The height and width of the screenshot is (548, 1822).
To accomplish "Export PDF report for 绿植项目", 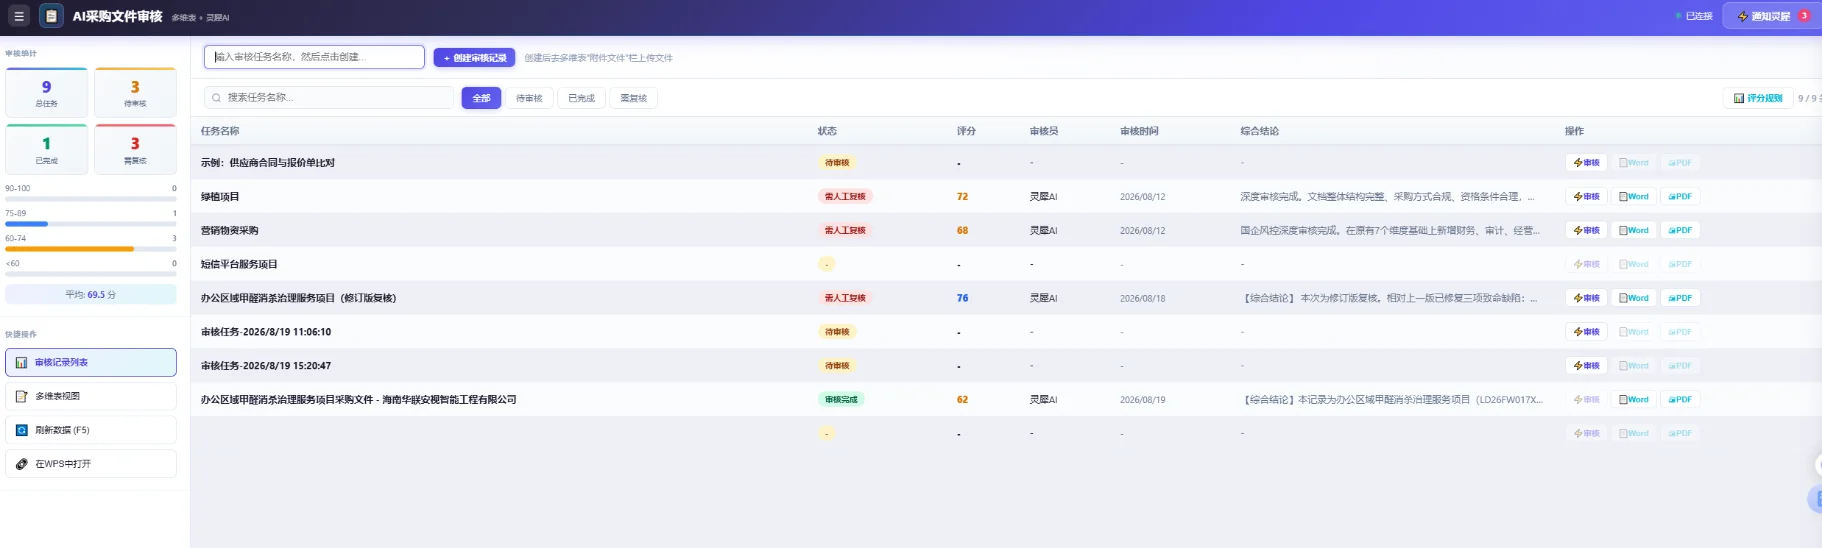I will tap(1680, 197).
